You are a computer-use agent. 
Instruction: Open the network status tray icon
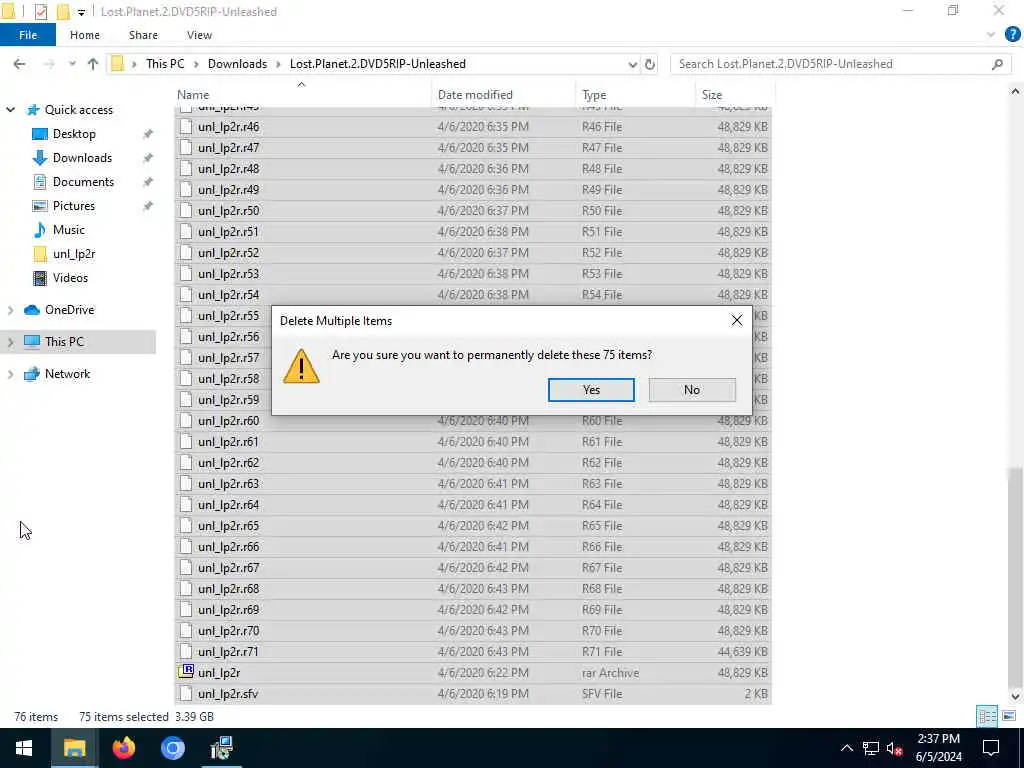point(871,748)
